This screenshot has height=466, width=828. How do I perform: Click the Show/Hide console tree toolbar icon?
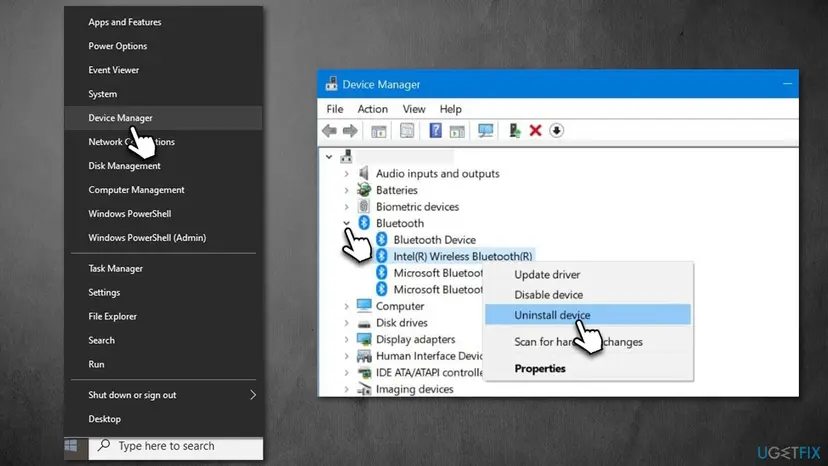click(379, 131)
